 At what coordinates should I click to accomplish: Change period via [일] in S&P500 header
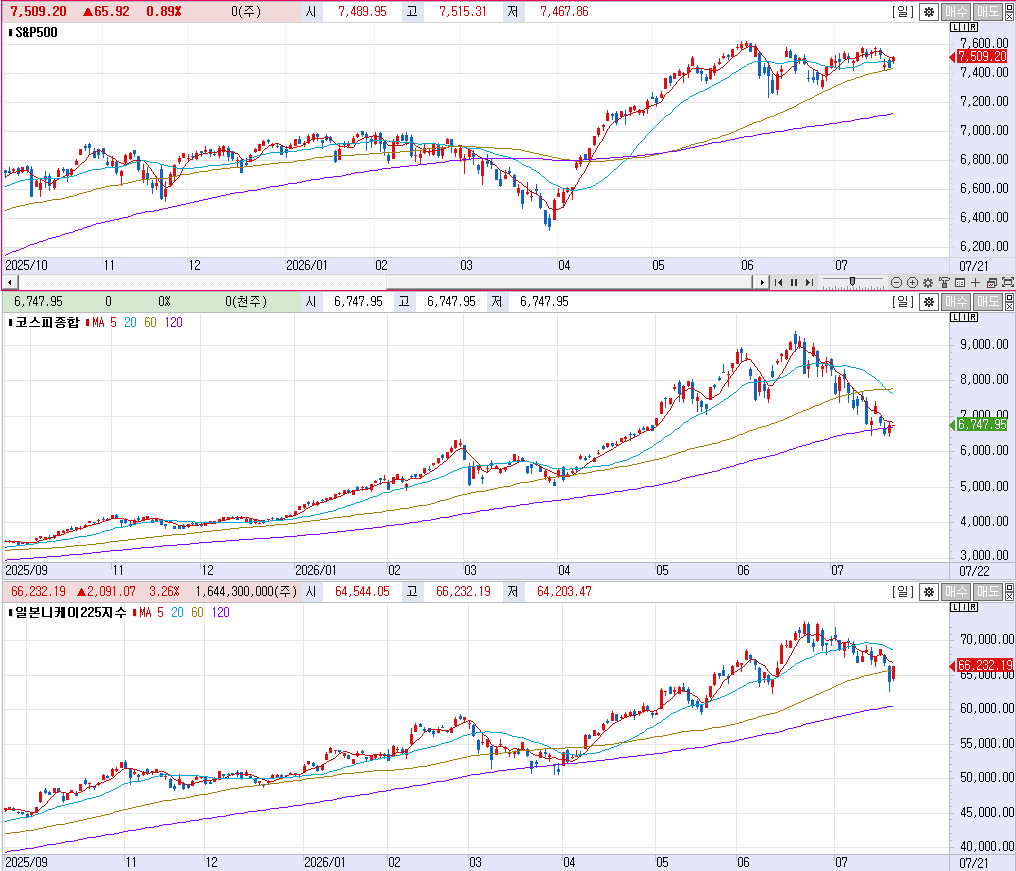click(903, 12)
